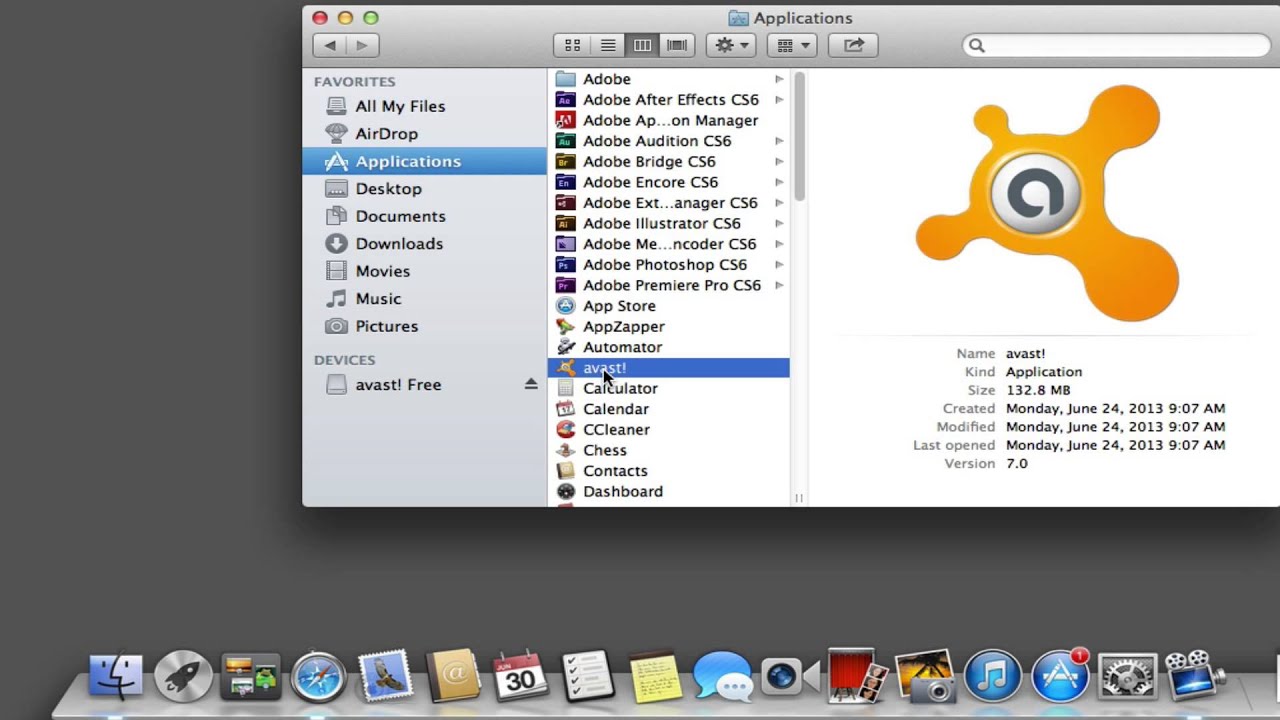Click the "132.8 MB" size value

[x=1038, y=390]
